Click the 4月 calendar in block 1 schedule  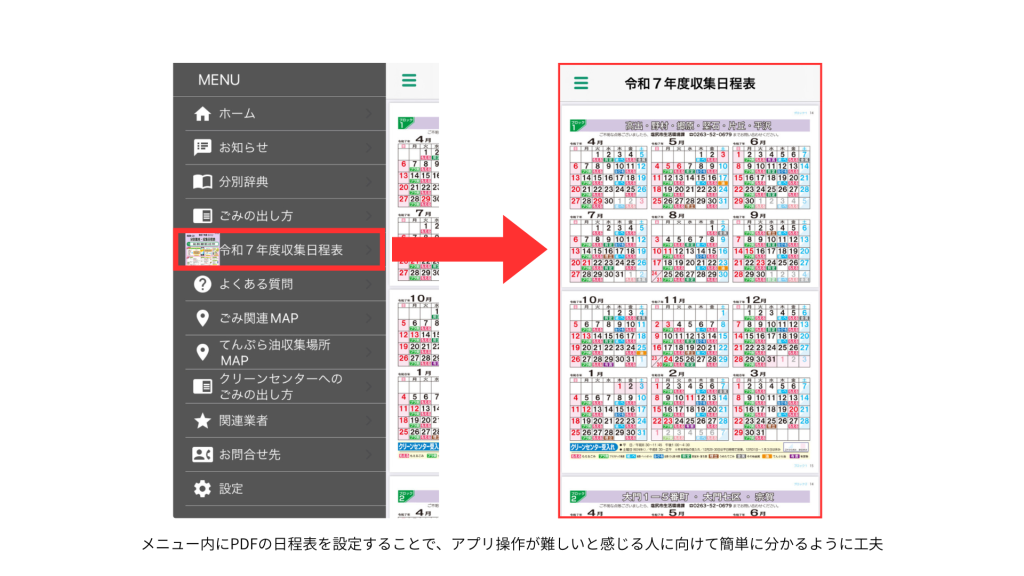coord(608,173)
